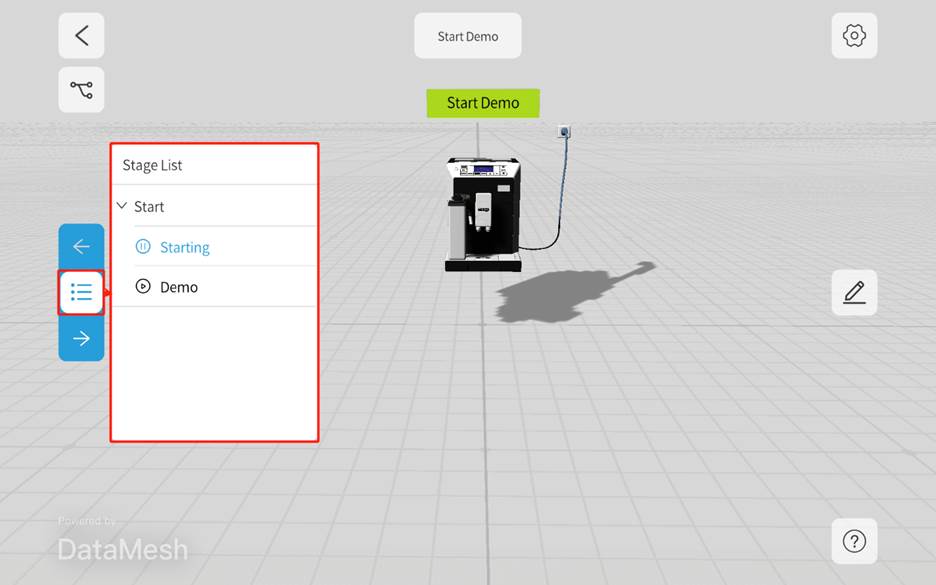Go to previous stage with left arrow
Viewport: 936px width, 585px height.
81,246
